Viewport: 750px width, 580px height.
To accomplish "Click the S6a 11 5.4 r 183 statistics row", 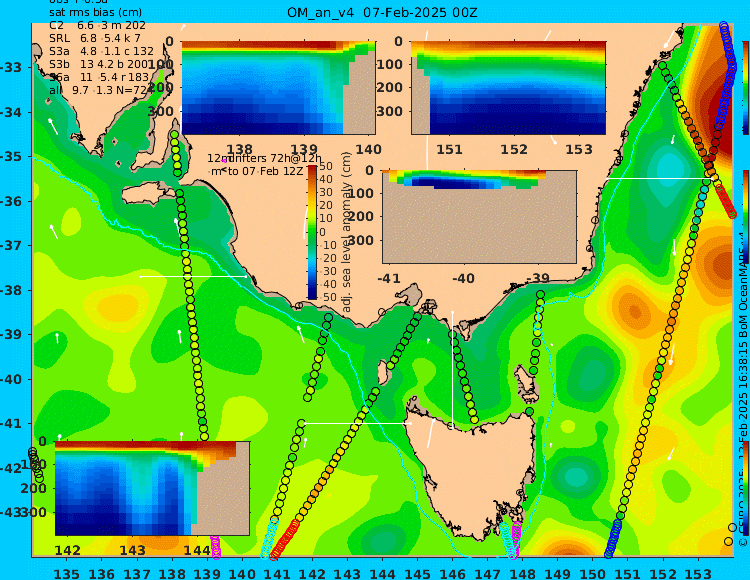I will (99, 77).
